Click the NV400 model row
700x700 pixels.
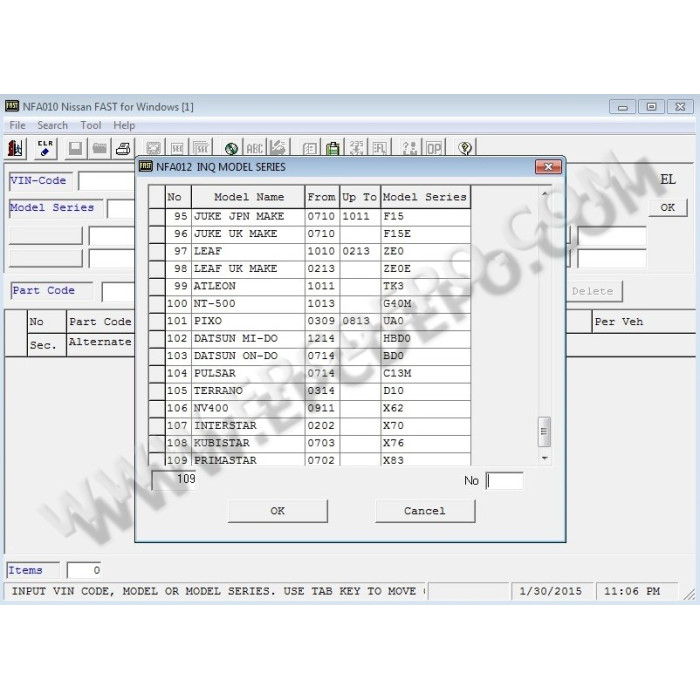pyautogui.click(x=309, y=408)
